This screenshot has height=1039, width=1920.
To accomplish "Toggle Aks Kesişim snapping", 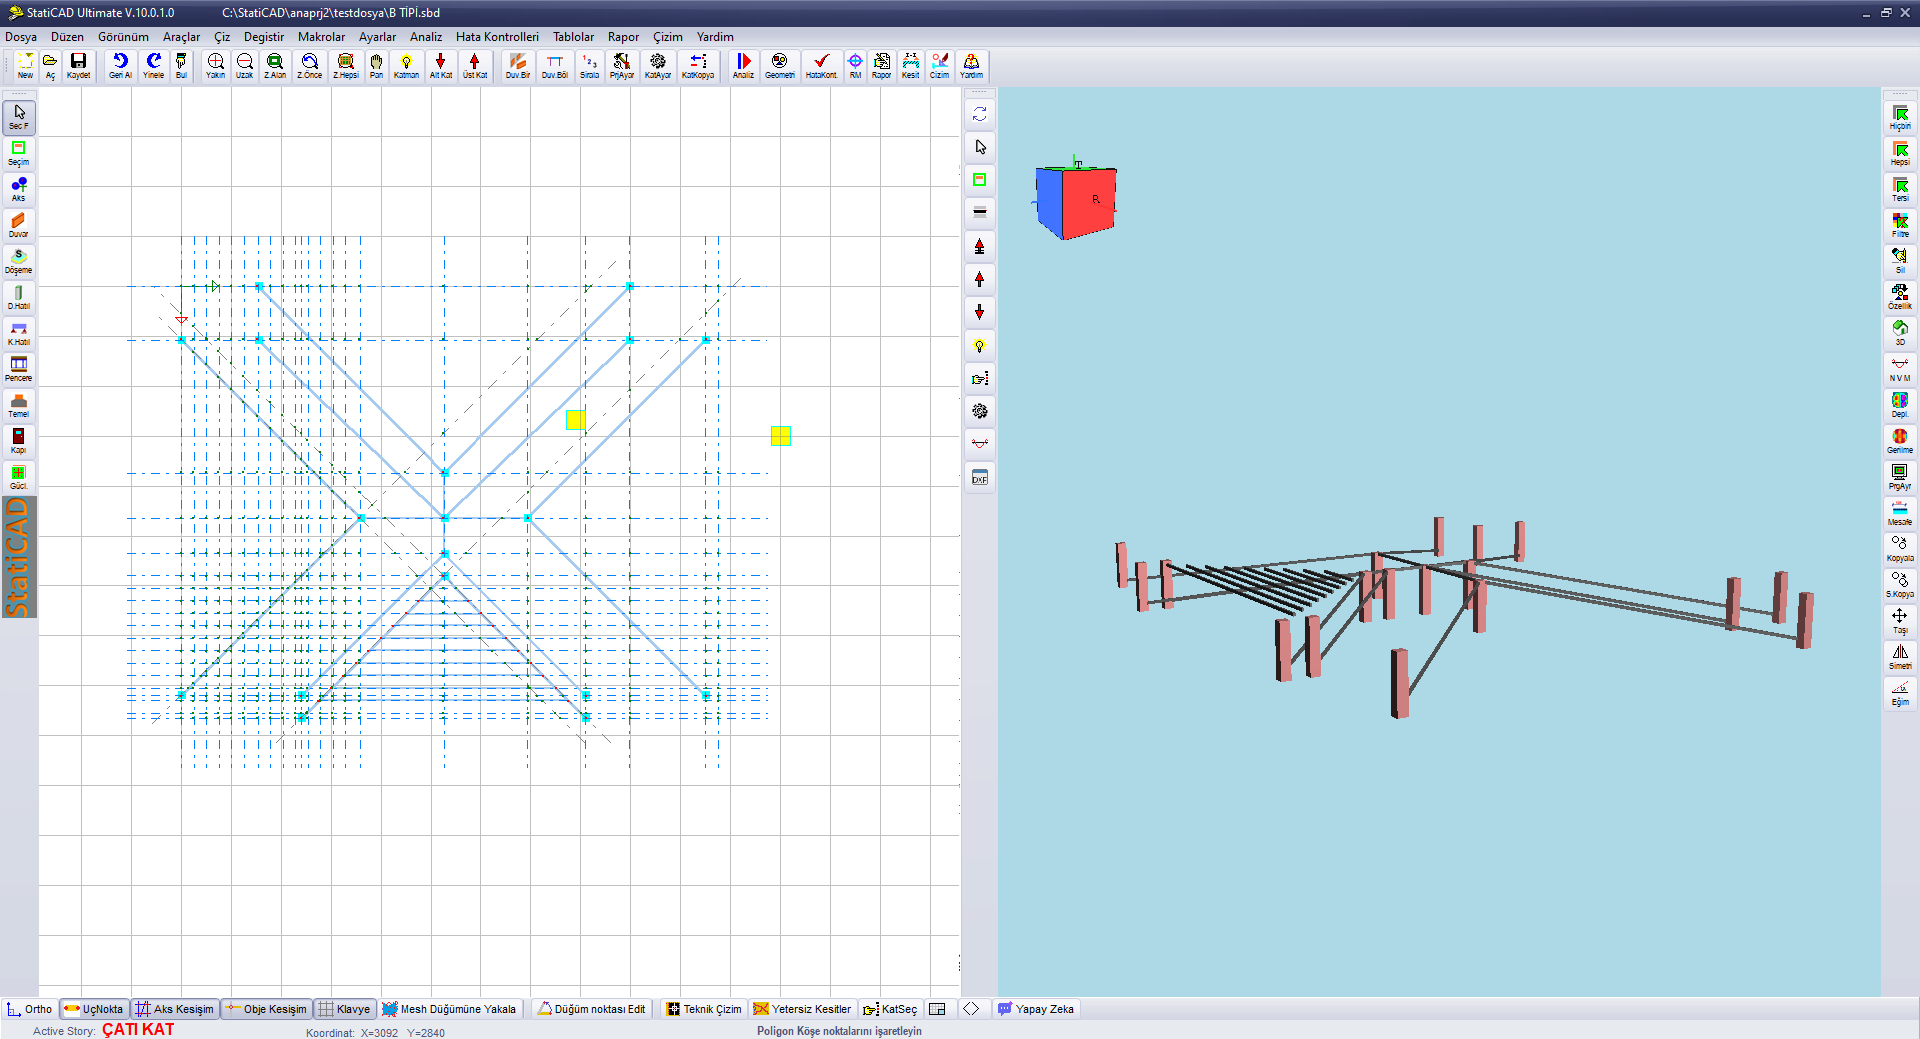I will (x=175, y=1009).
